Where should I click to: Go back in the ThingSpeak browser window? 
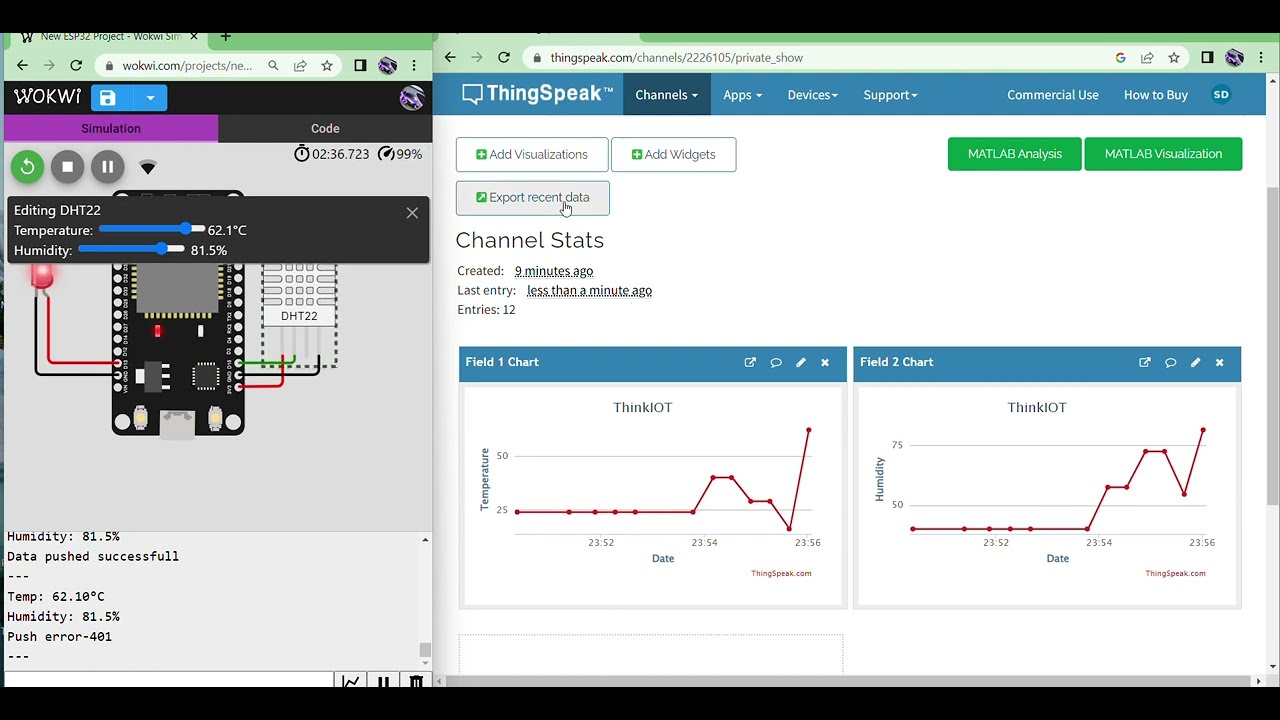coord(450,58)
